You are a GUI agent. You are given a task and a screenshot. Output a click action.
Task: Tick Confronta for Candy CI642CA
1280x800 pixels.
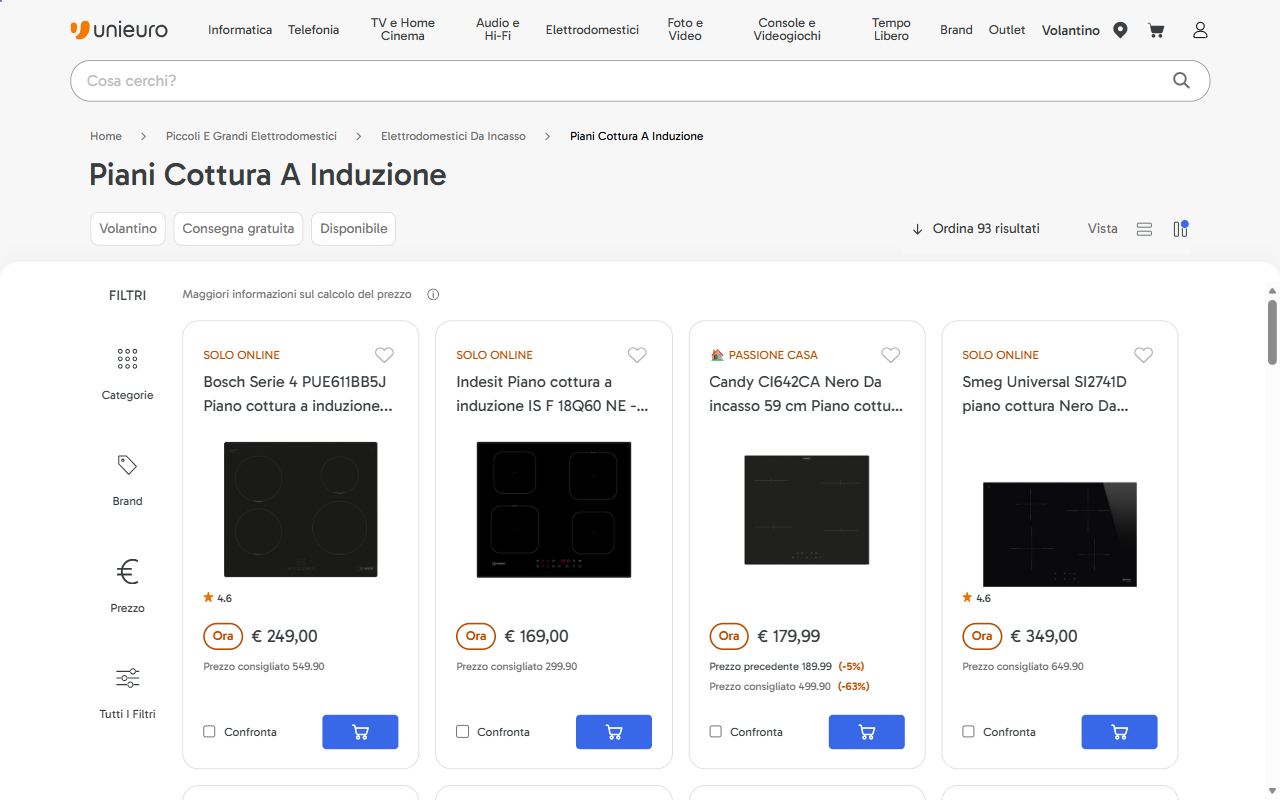coord(715,732)
